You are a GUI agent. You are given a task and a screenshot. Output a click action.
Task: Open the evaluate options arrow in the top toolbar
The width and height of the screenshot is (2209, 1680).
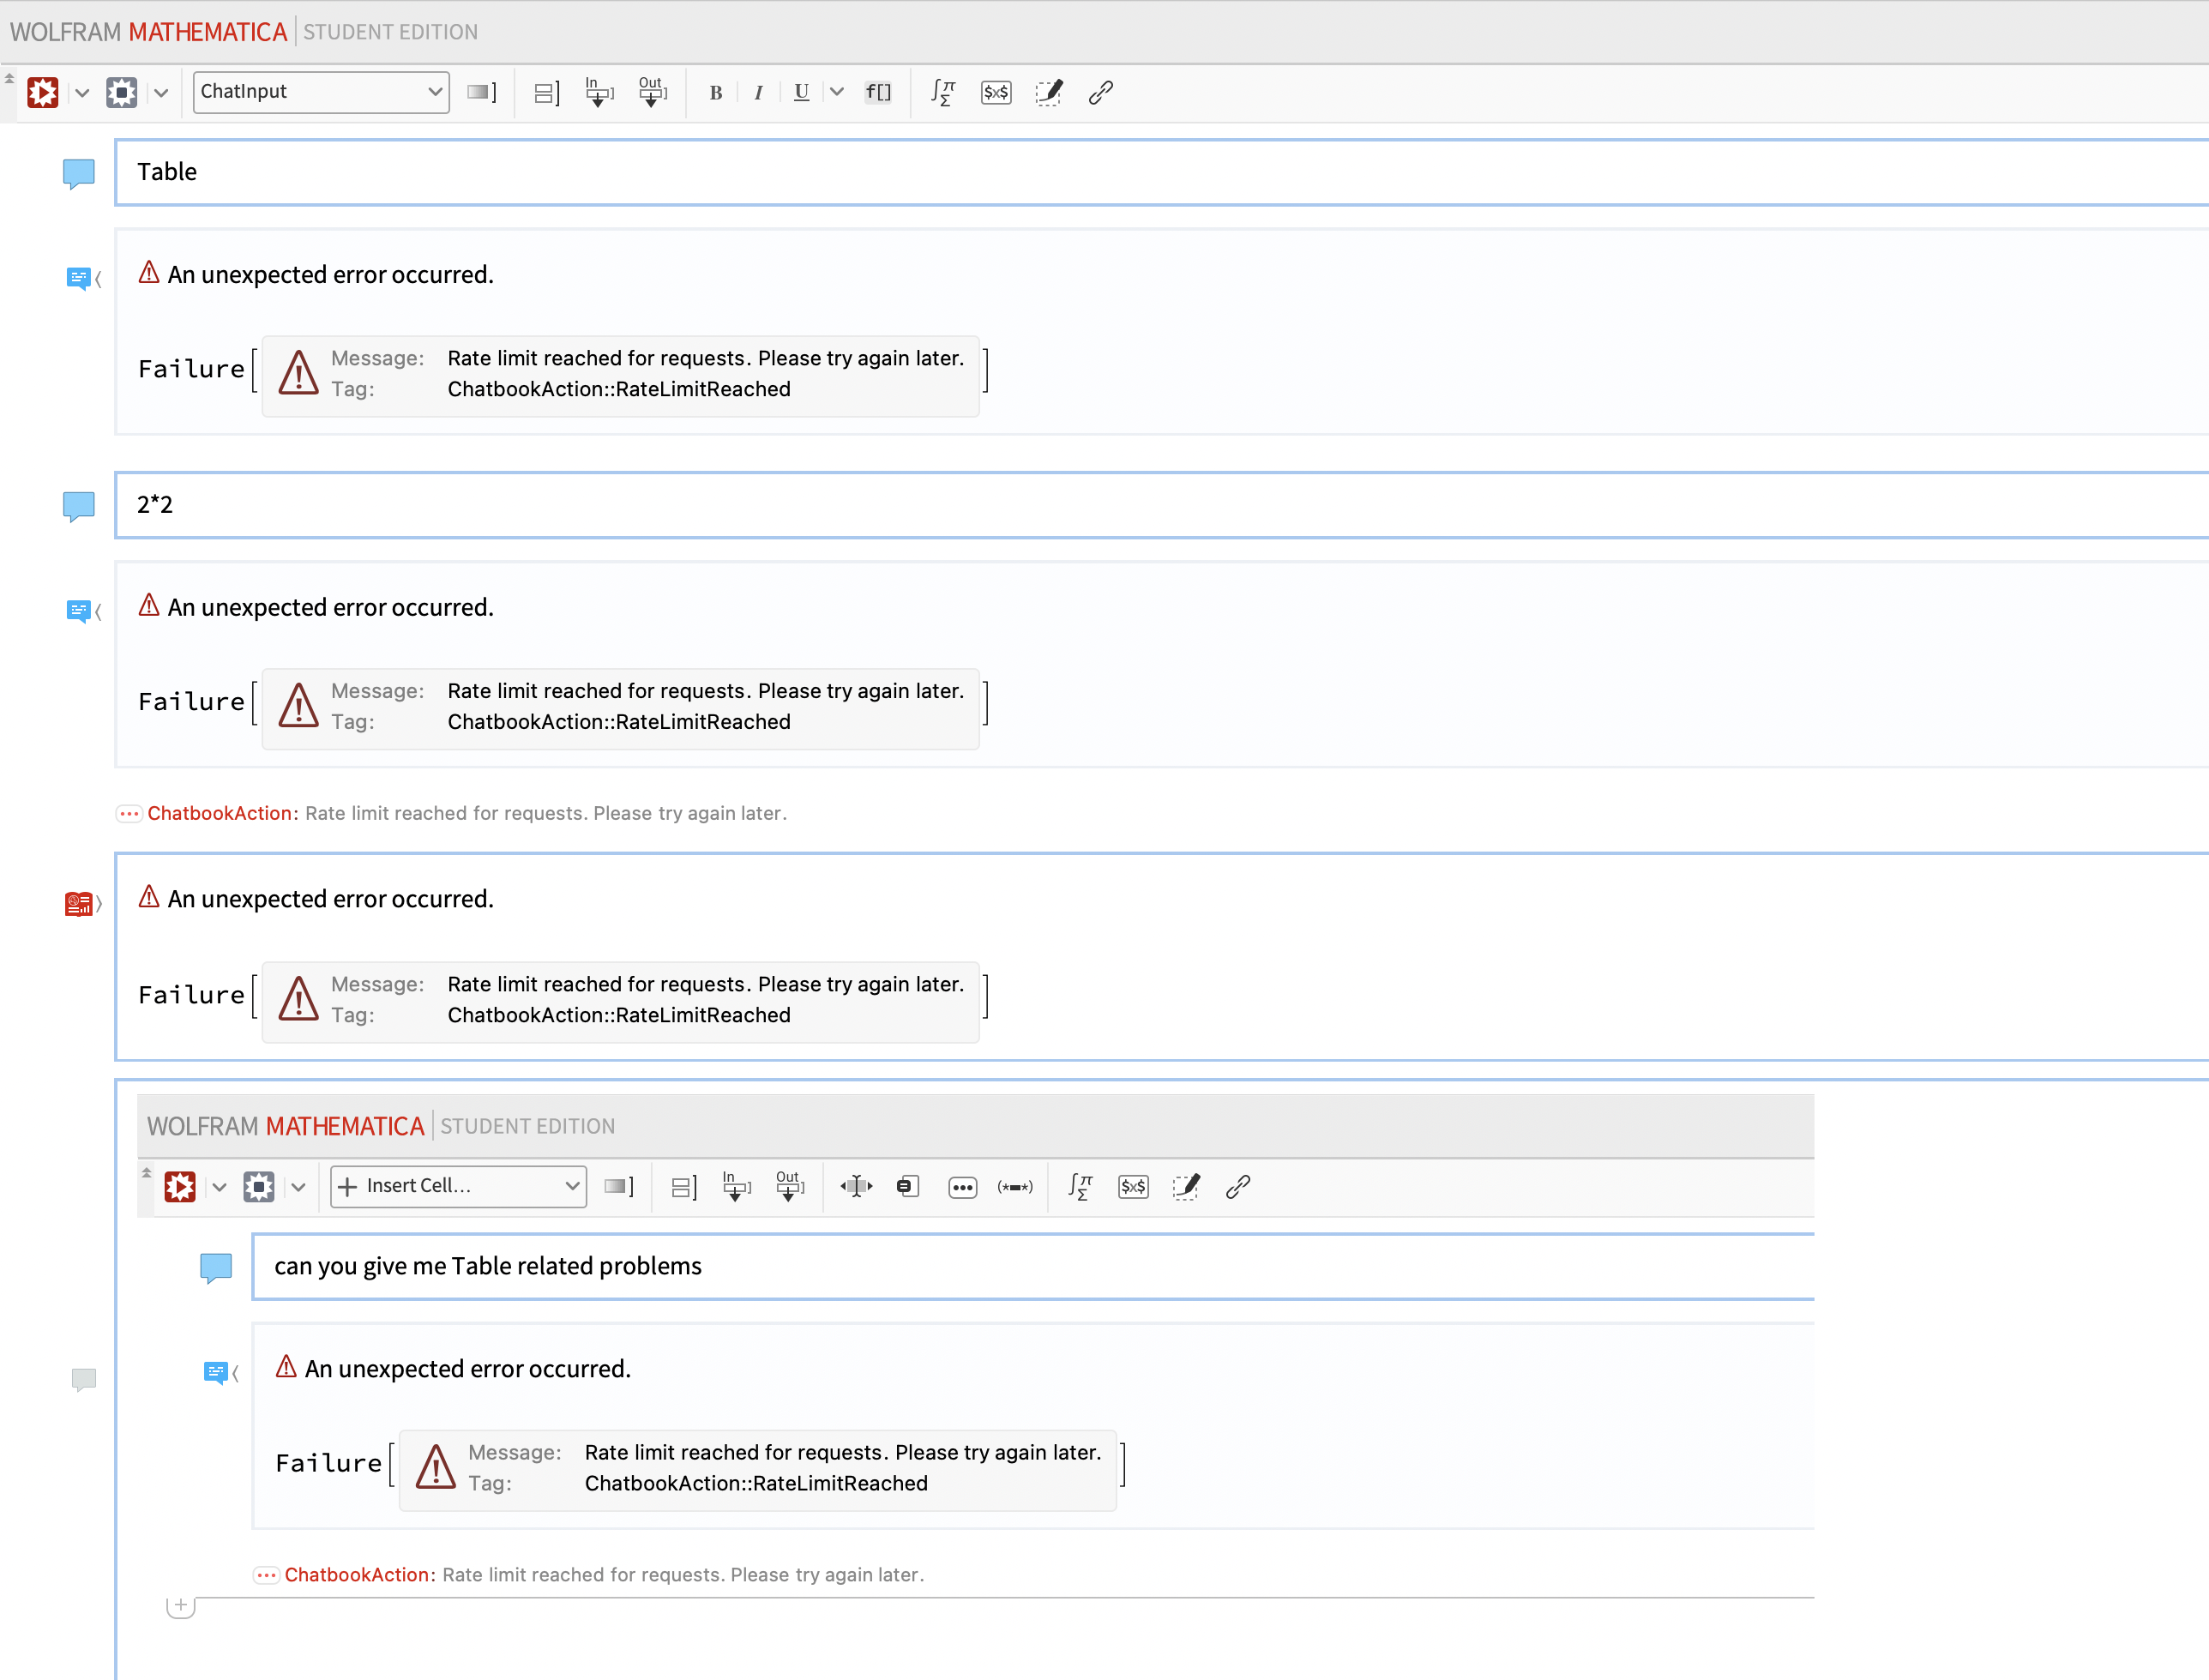(x=82, y=93)
